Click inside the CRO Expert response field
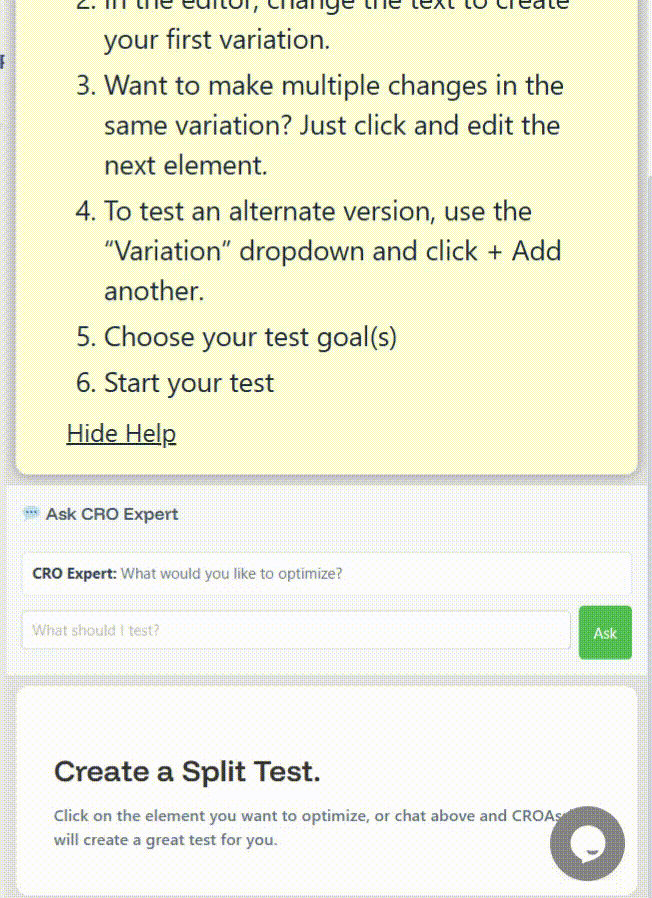This screenshot has height=898, width=652. pos(326,573)
